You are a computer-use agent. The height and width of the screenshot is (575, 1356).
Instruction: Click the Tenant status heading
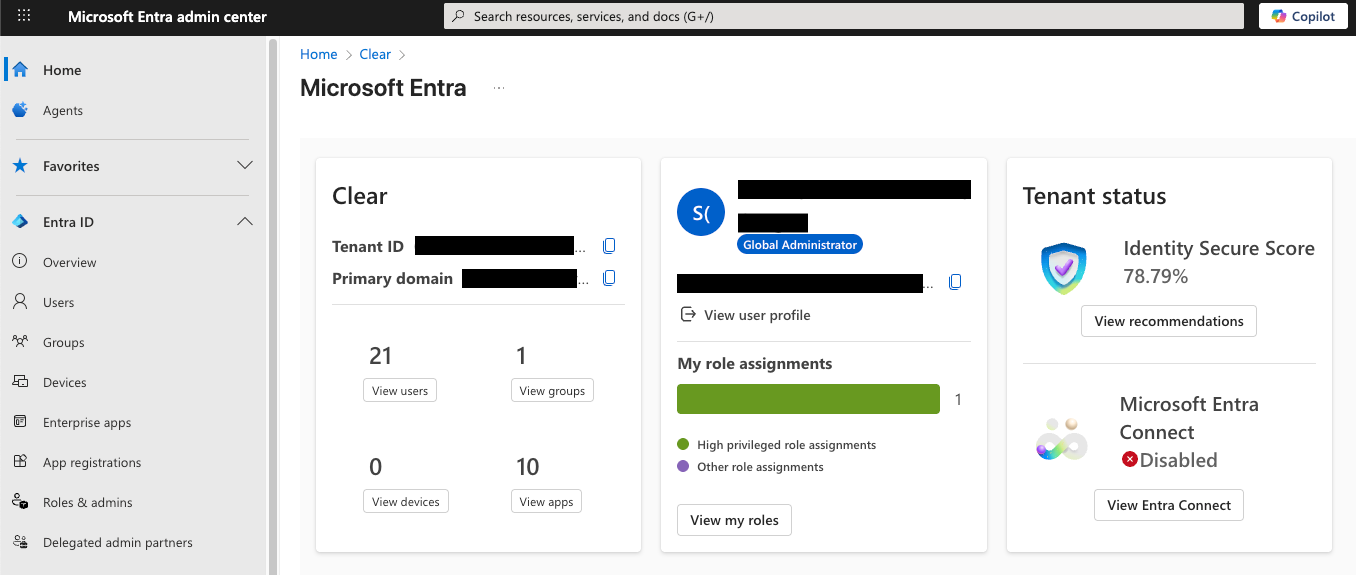(x=1094, y=196)
